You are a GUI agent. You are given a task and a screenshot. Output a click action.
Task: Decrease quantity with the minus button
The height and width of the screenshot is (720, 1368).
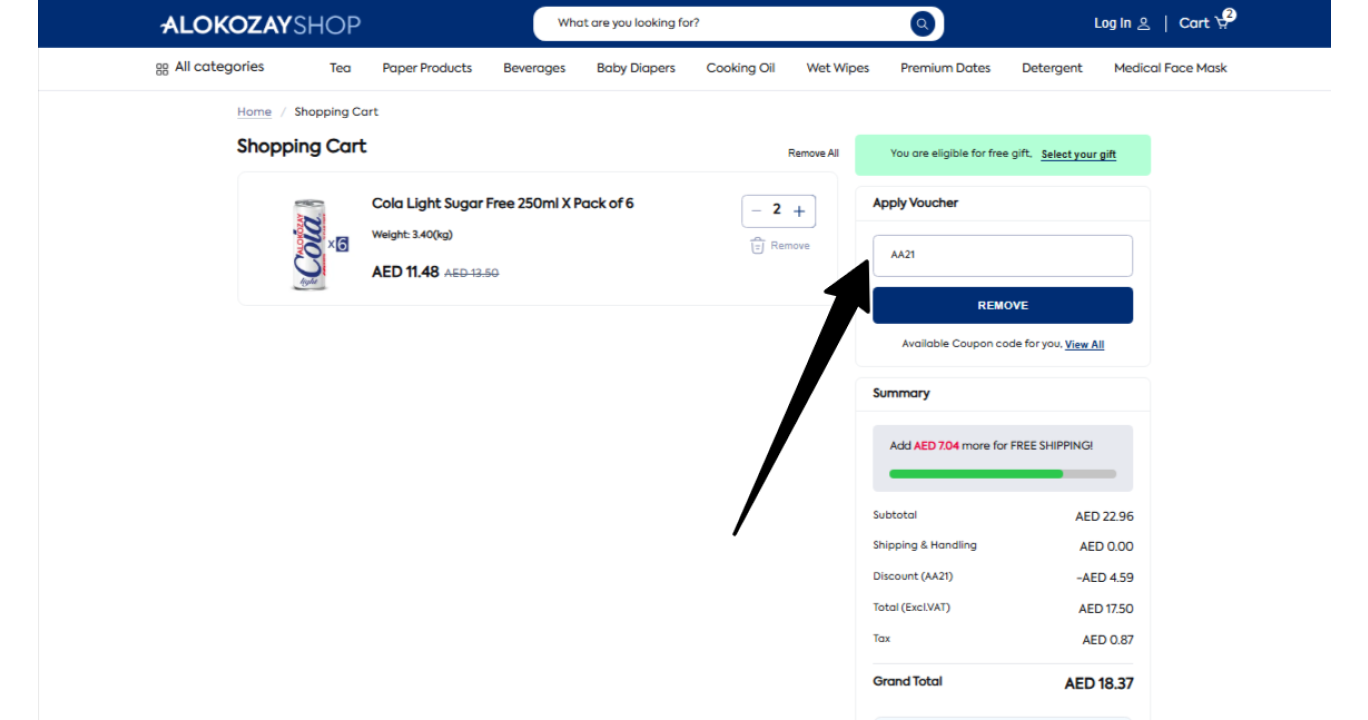tap(756, 211)
